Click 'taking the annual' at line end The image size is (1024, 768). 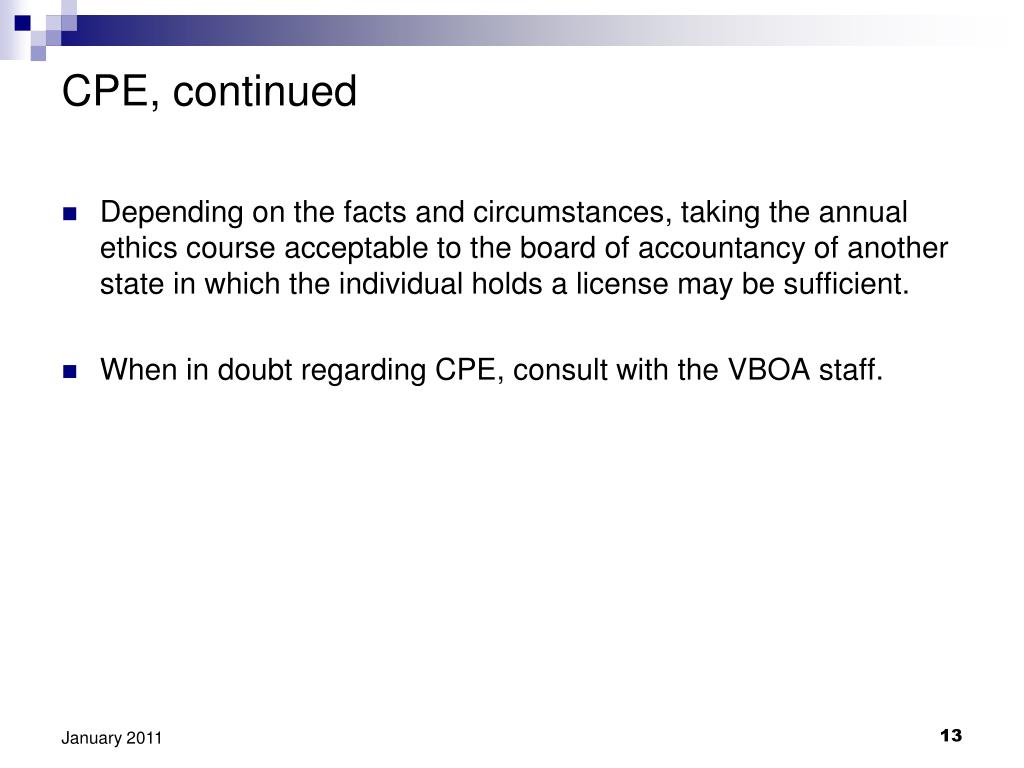[x=794, y=213]
